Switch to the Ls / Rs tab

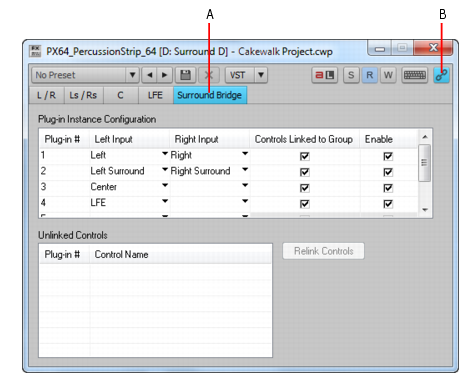[83, 95]
